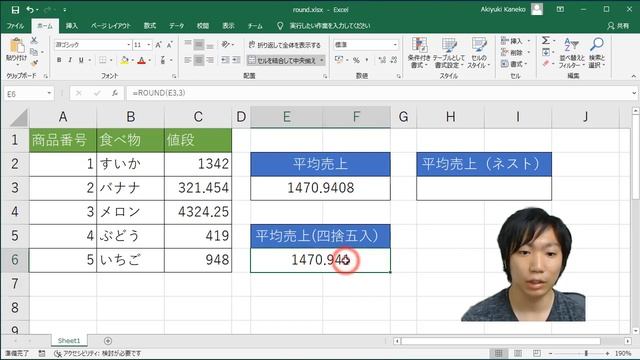This screenshot has height=360, width=640.
Task: Click the Save icon in the quick access toolbar
Action: click(15, 10)
